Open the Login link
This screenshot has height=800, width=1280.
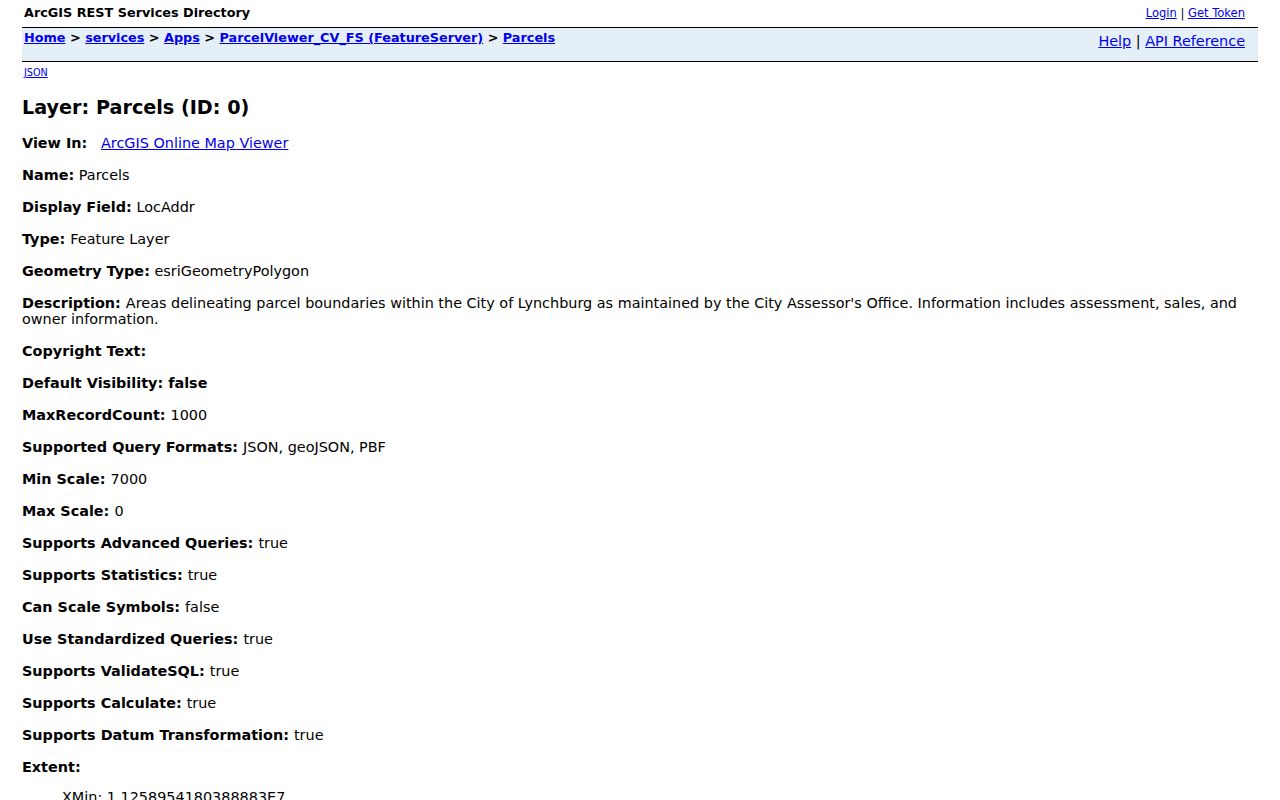pos(1160,13)
